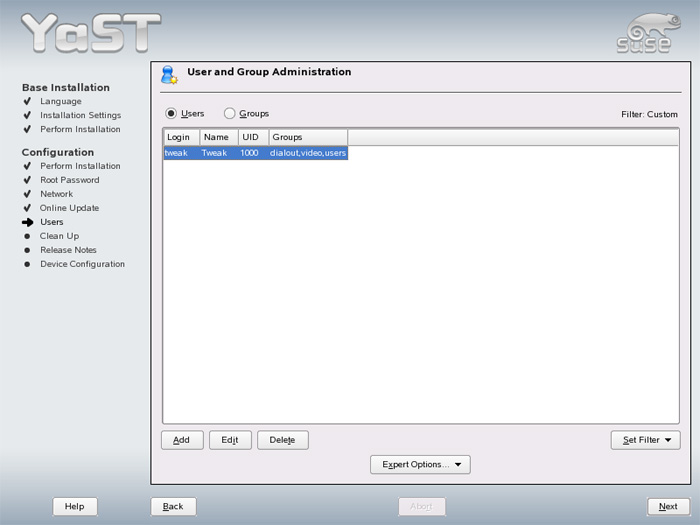Click 'Root Password' in the sidebar
The height and width of the screenshot is (525, 700).
coord(70,180)
